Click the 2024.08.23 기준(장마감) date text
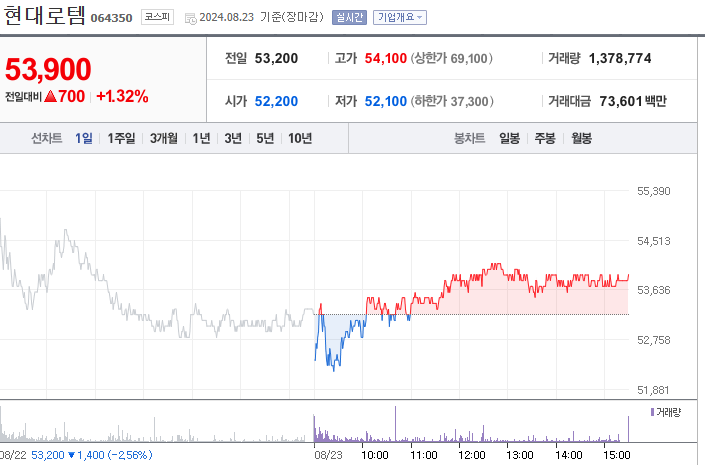The width and height of the screenshot is (705, 465). click(x=261, y=17)
